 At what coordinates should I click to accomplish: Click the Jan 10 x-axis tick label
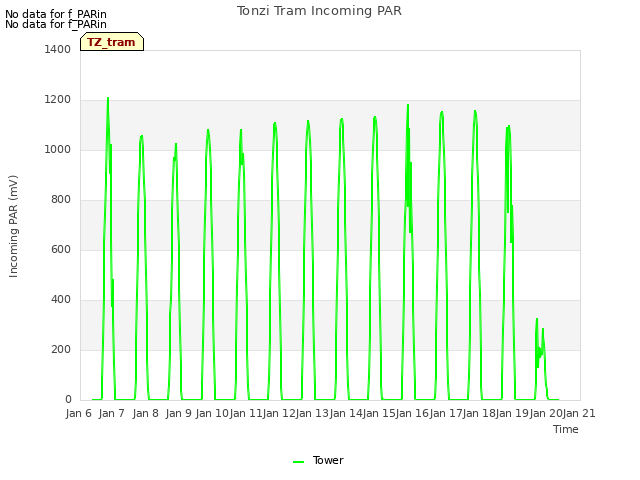click(x=212, y=413)
